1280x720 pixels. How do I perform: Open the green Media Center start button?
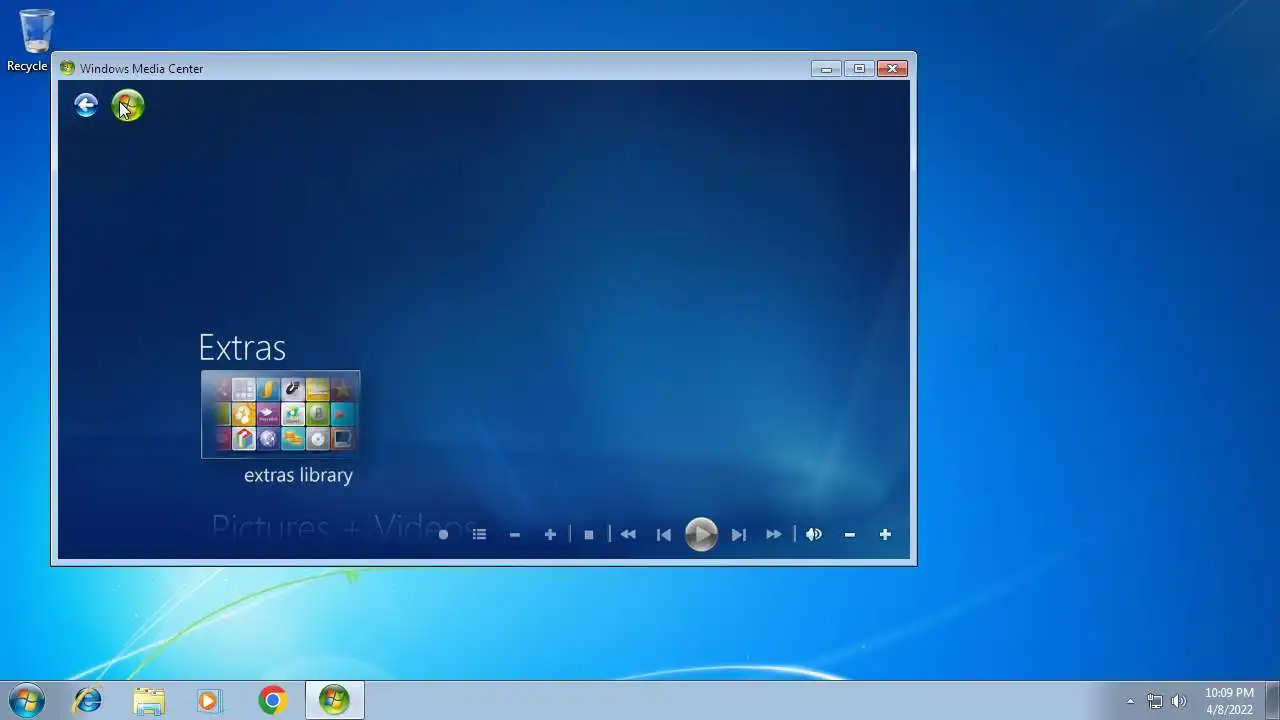tap(128, 105)
